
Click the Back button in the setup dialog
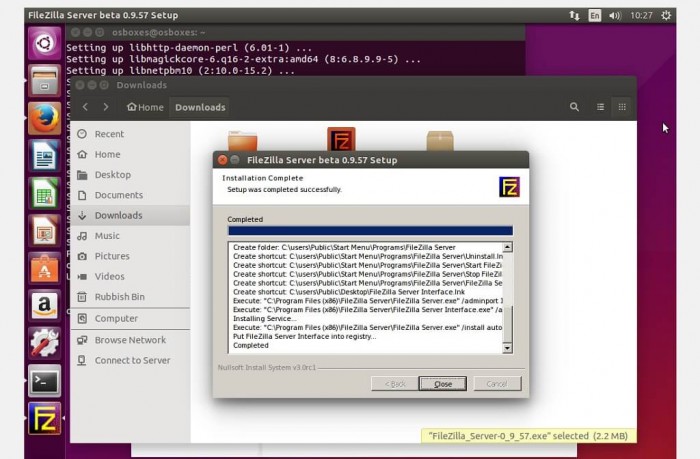395,384
